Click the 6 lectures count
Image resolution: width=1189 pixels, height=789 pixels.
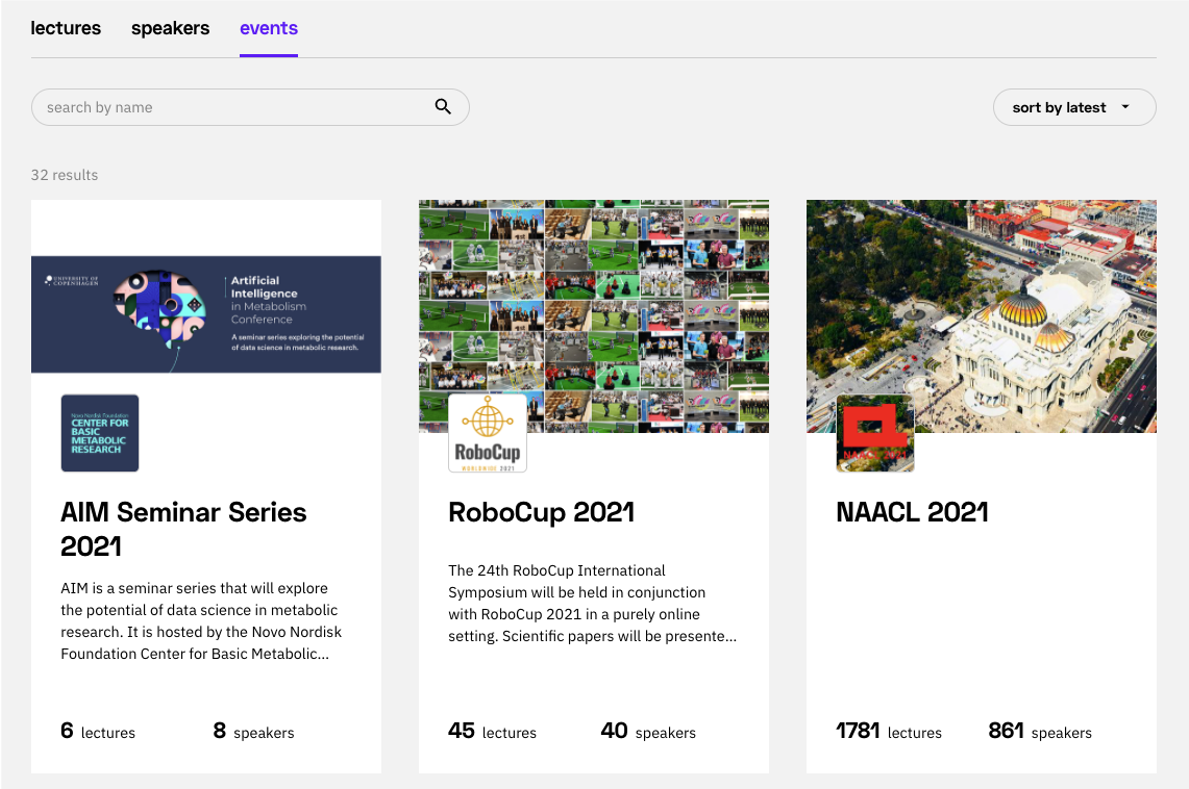pyautogui.click(x=98, y=731)
